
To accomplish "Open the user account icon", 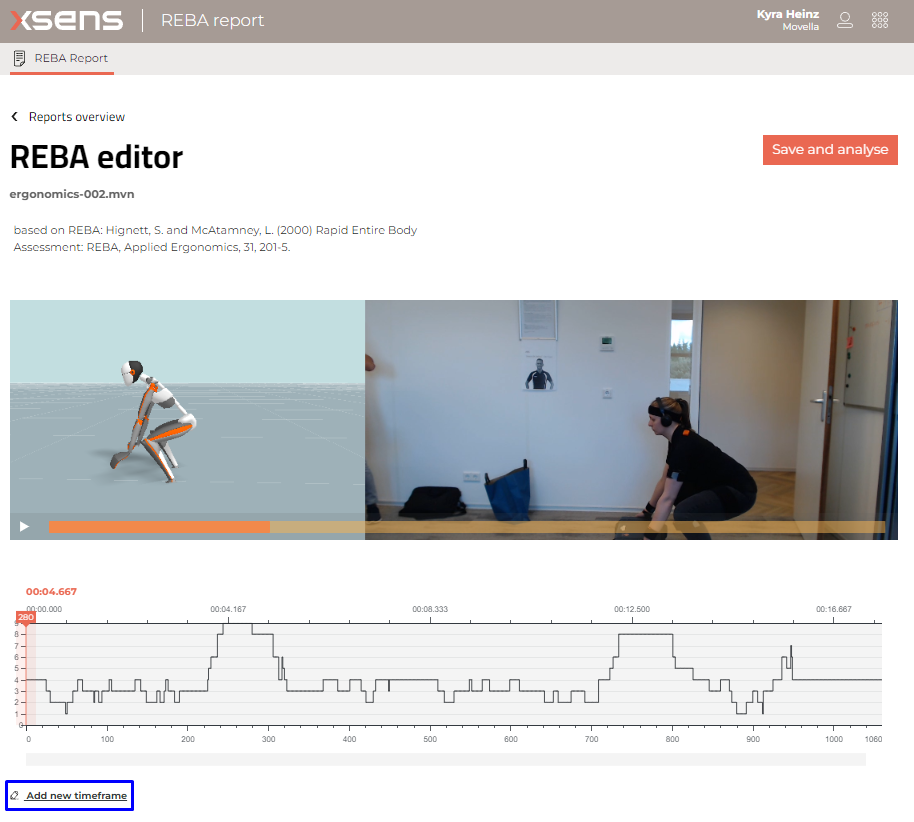I will point(845,19).
